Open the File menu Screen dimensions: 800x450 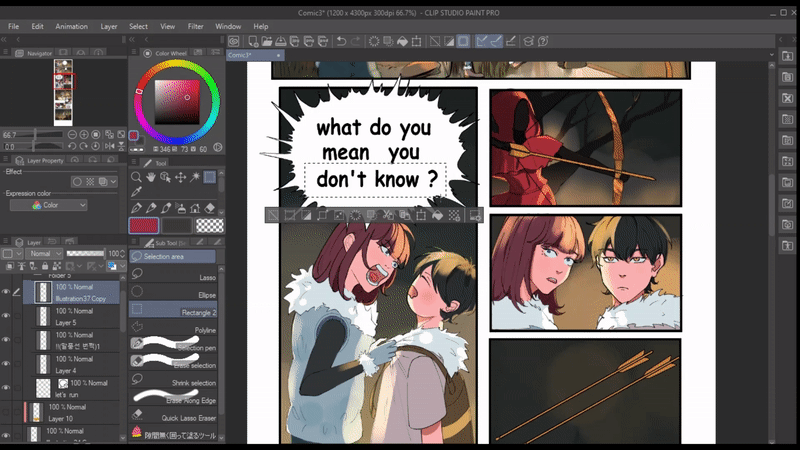[14, 27]
